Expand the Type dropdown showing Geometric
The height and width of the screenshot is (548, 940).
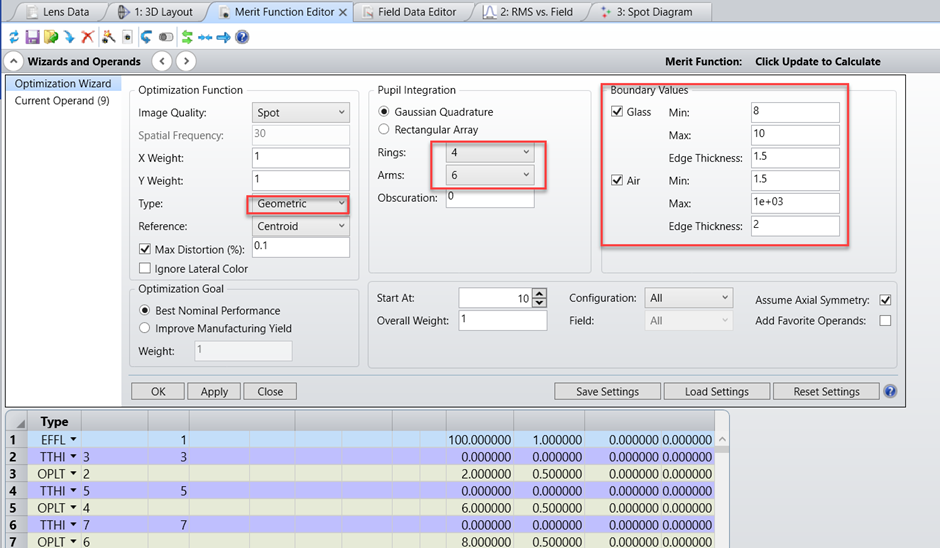(x=300, y=204)
